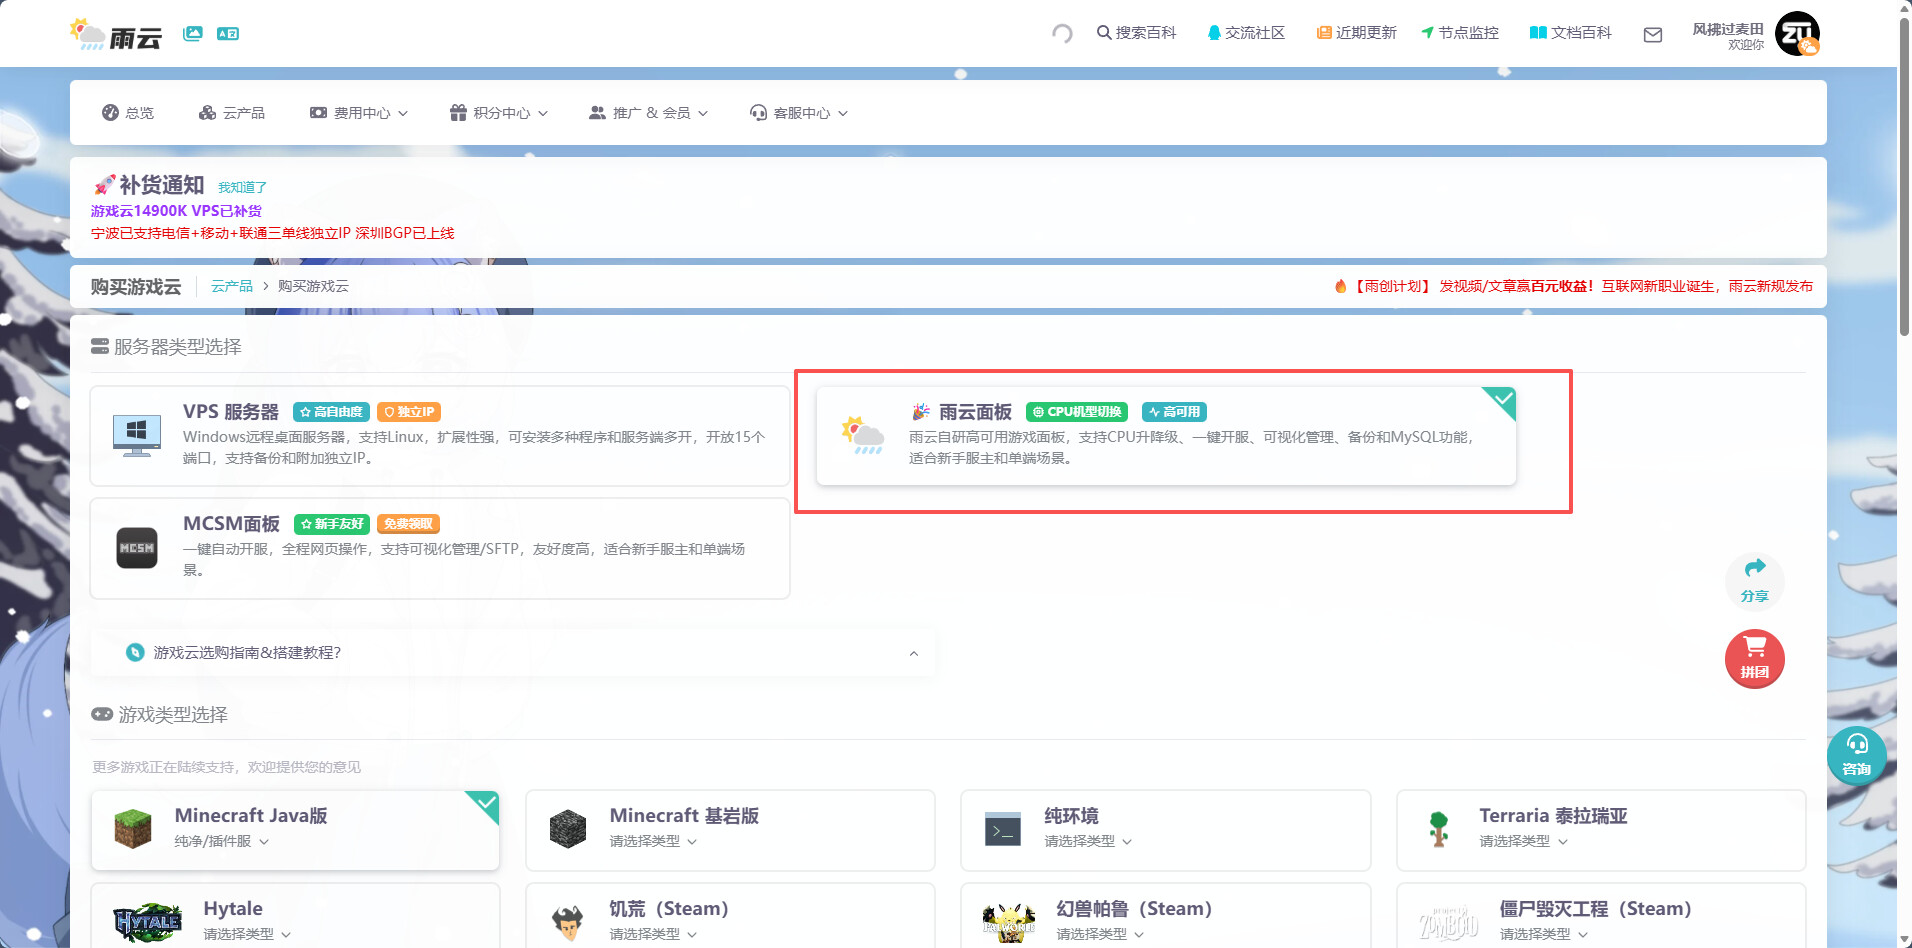
Task: Click the red 拼团 shopping cart button
Action: point(1754,658)
